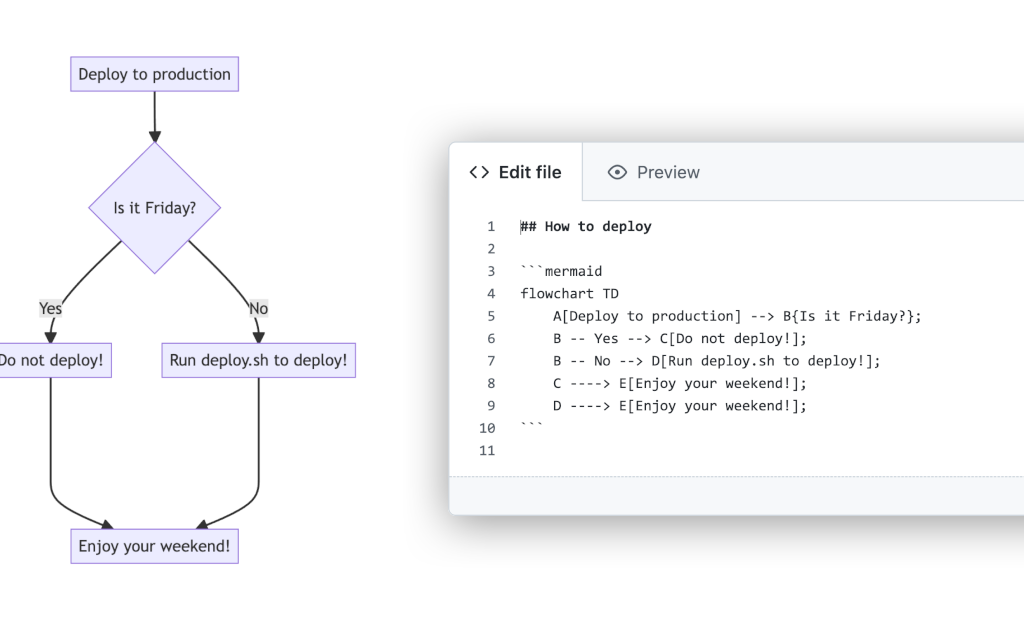Click the code brackets icon beside Edit file
This screenshot has width=1024, height=630.
point(478,172)
